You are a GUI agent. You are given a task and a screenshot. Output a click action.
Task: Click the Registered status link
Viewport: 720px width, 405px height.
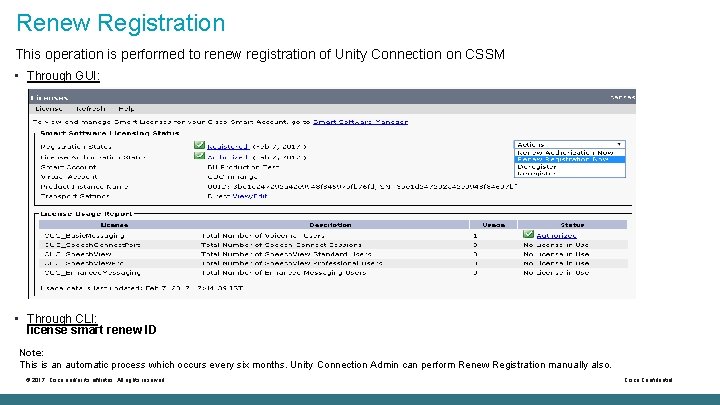(228, 146)
